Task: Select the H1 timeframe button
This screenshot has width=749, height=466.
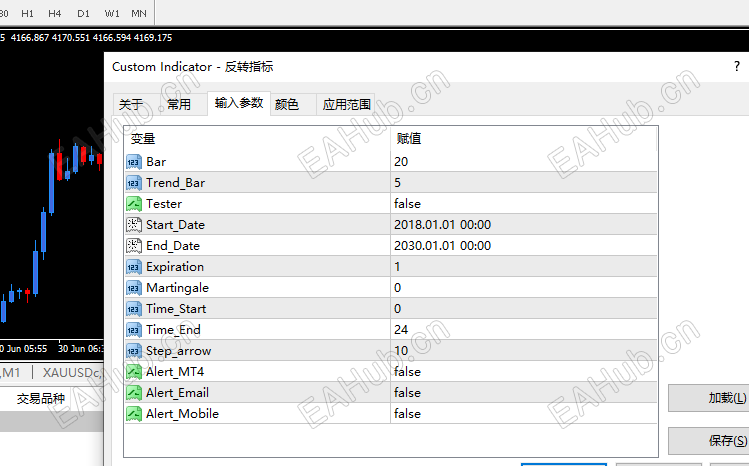Action: tap(27, 13)
